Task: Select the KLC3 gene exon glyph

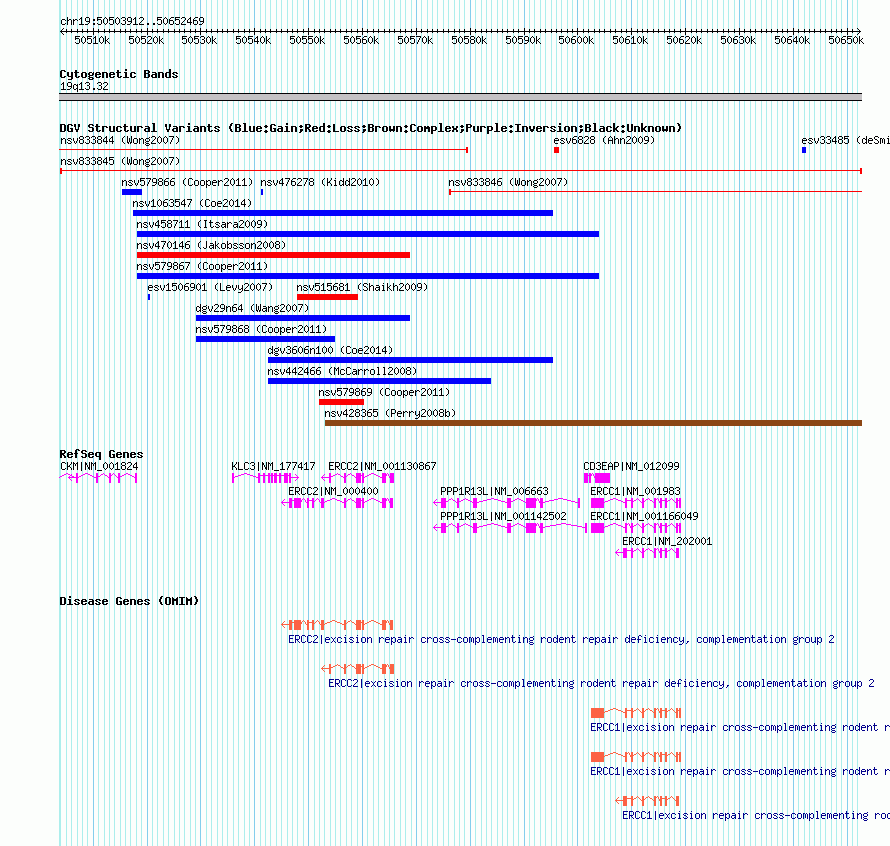Action: tap(265, 478)
